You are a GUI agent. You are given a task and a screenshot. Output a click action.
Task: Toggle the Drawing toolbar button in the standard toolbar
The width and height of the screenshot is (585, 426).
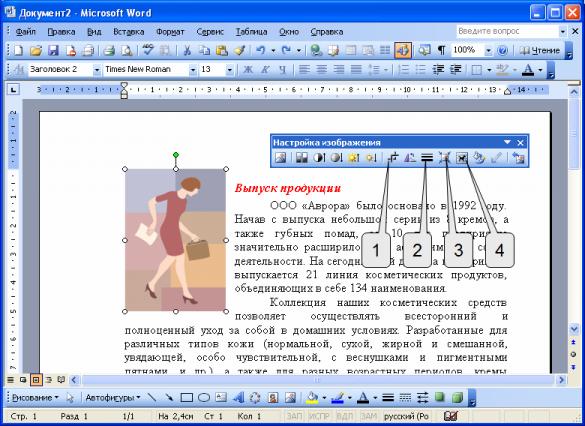(x=403, y=50)
